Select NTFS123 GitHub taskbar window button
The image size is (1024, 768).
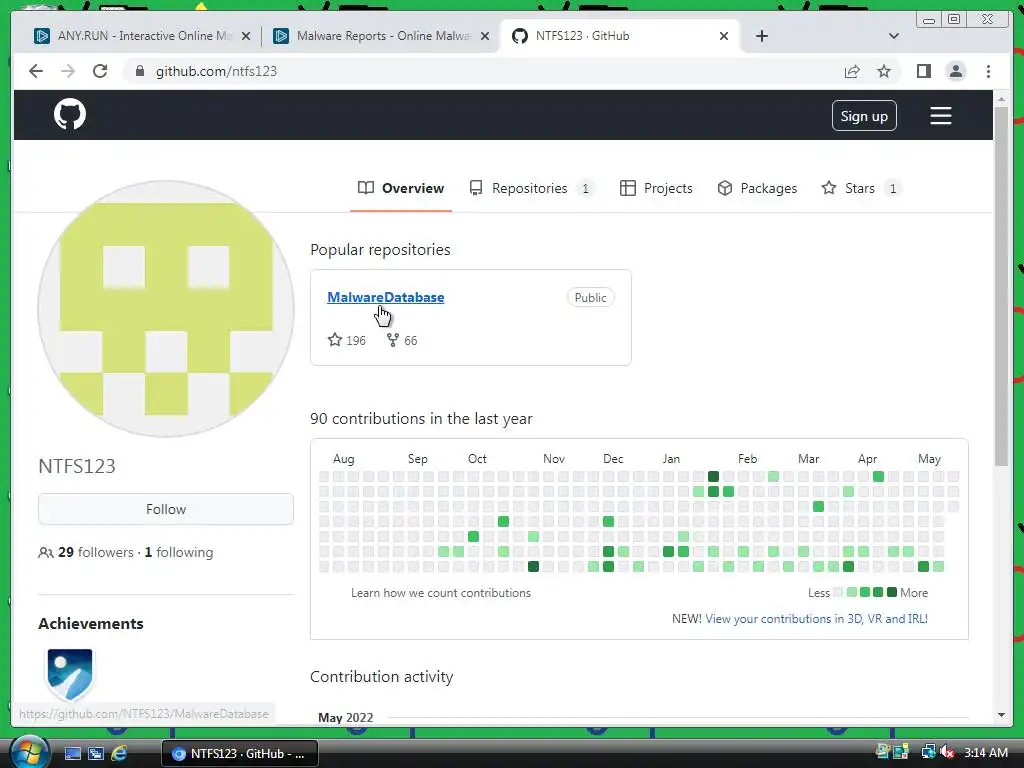click(x=240, y=754)
